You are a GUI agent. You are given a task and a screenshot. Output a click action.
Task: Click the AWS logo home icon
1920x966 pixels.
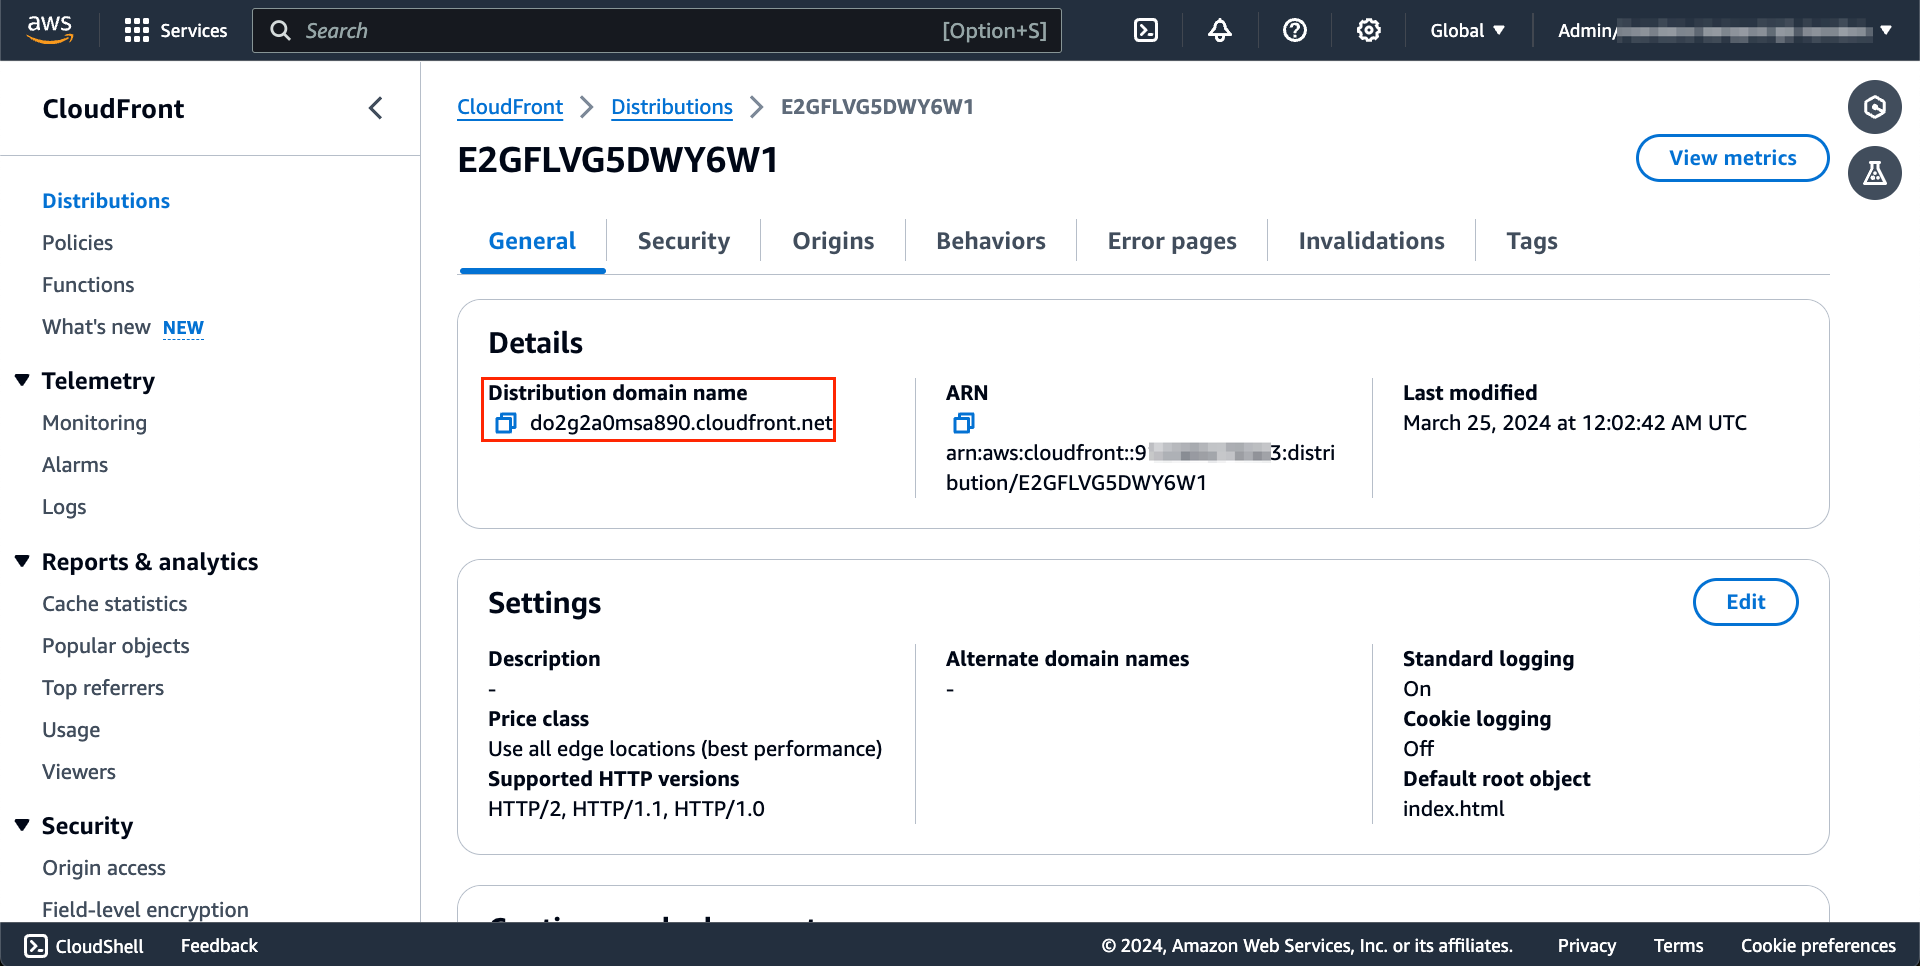click(50, 30)
